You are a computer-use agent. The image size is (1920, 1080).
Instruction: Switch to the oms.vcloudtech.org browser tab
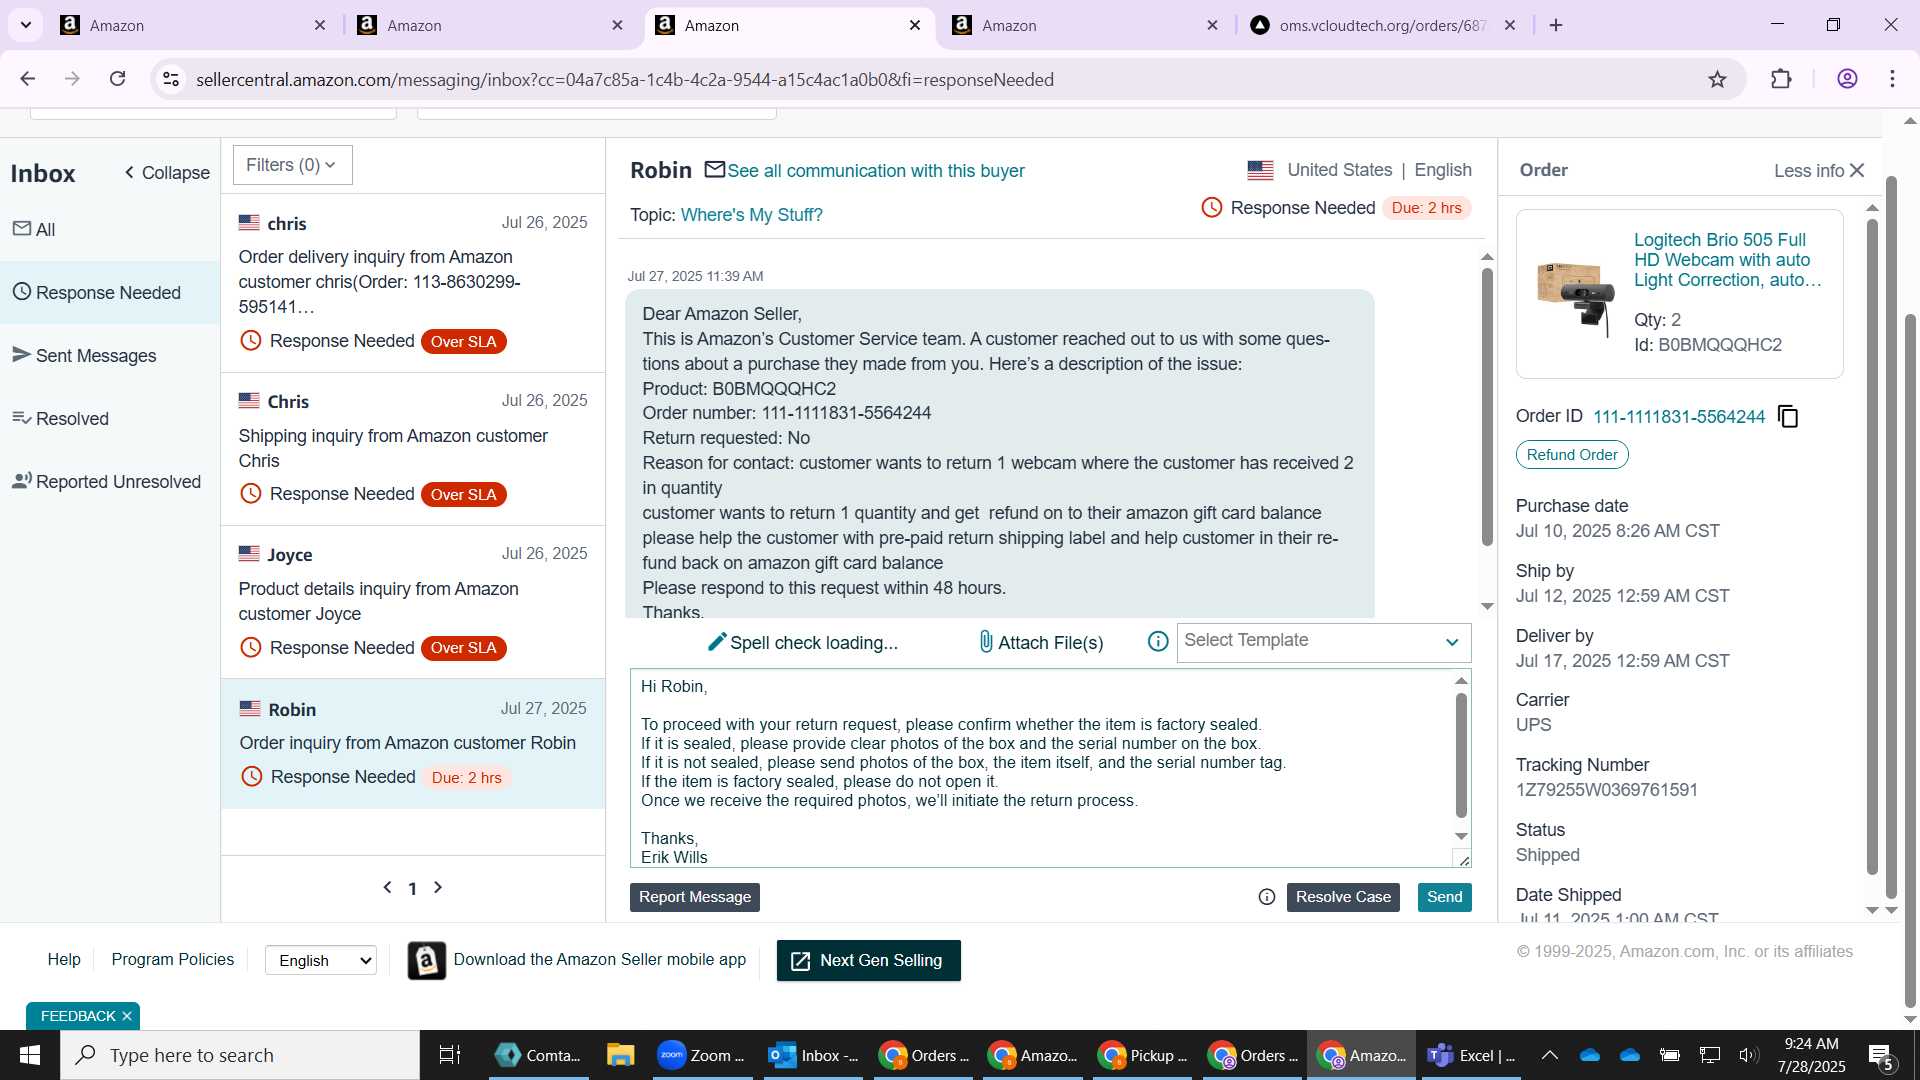pos(1382,25)
